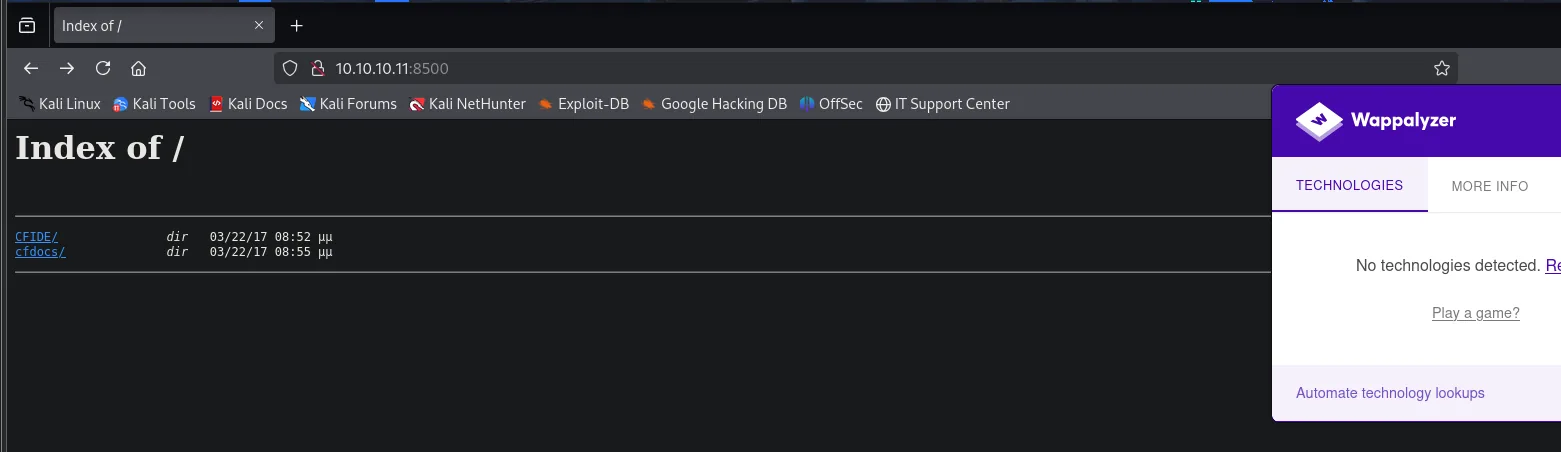Open the Kali Docs bookmark
This screenshot has height=452, width=1561.
pos(248,104)
